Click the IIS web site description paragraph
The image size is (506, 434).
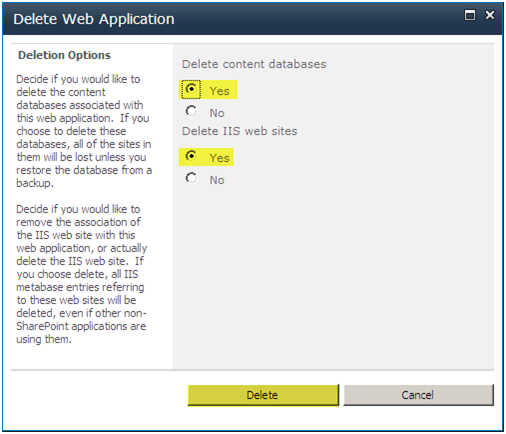coord(82,274)
